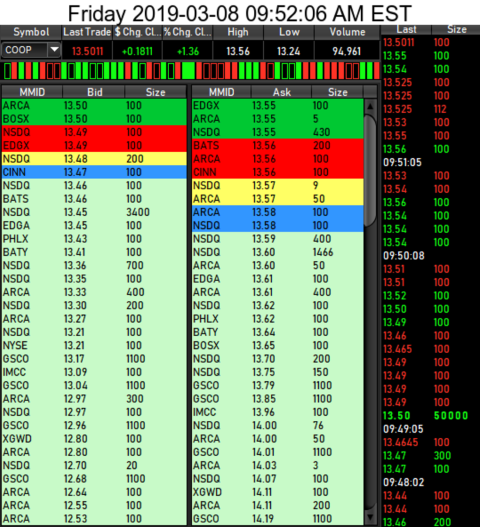Screen dimensions: 480x527
Task: Select the BOSX ask row at 13.65
Action: coord(278,346)
